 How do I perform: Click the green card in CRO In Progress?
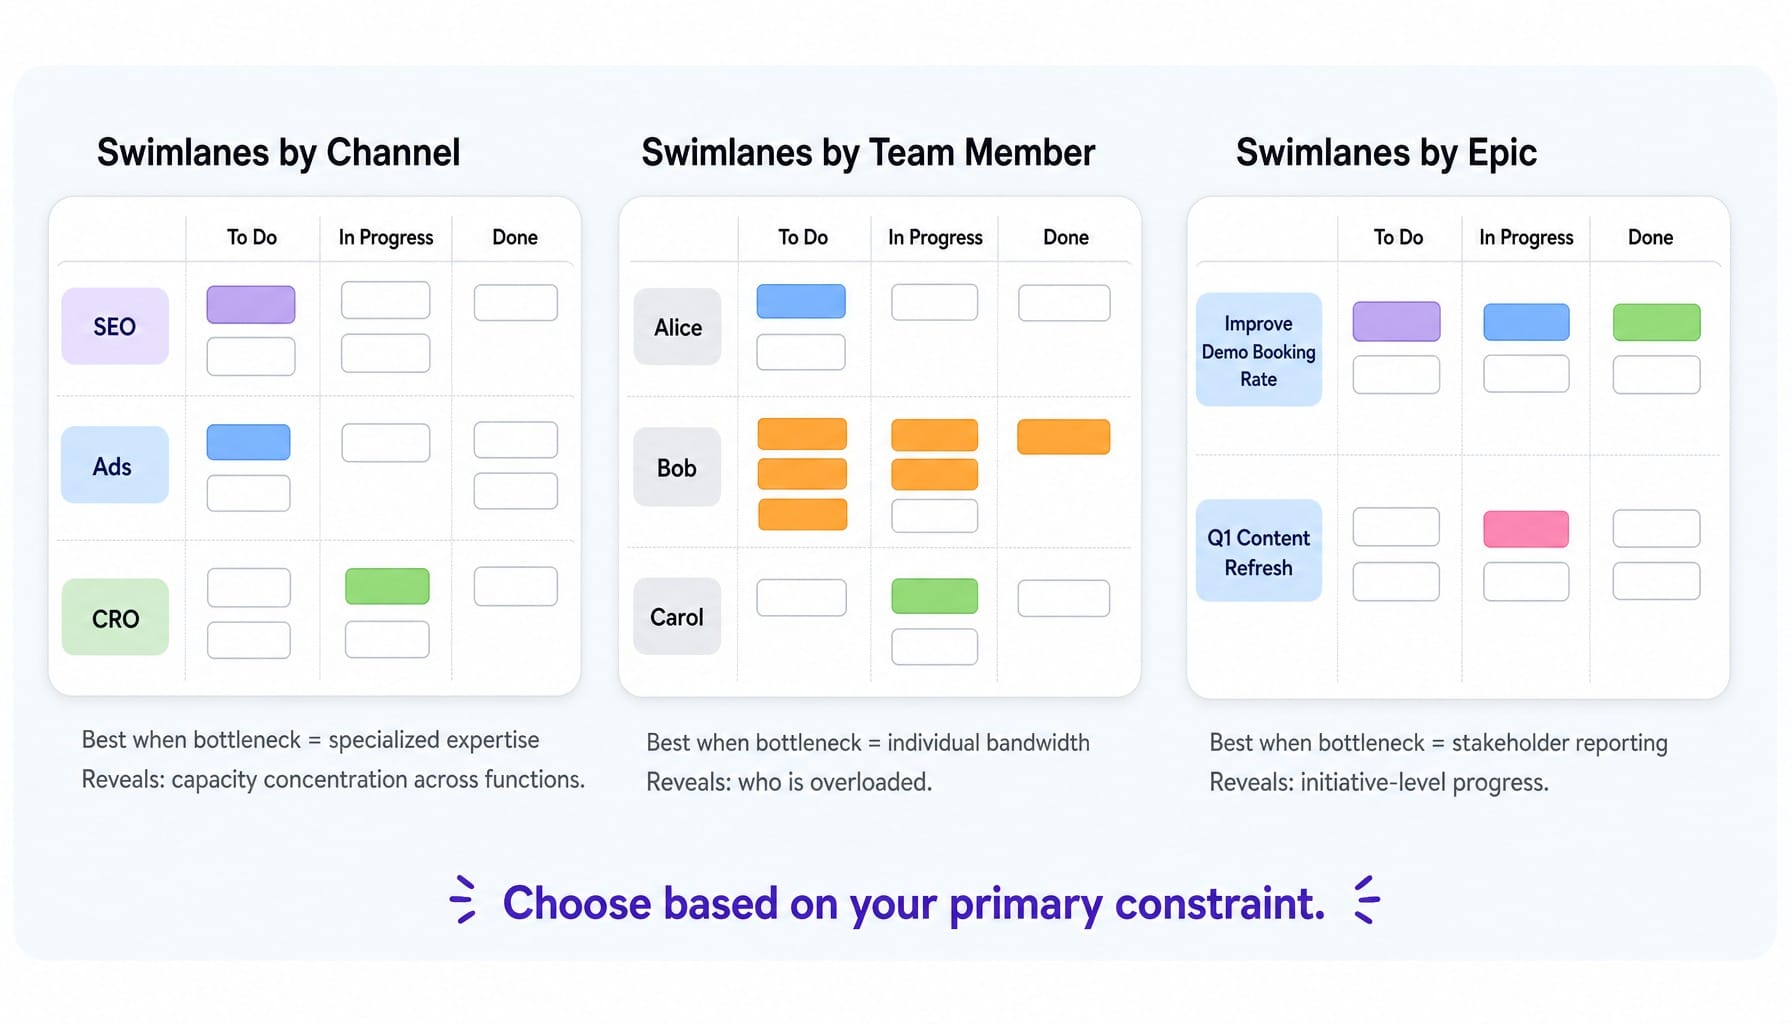[x=387, y=586]
